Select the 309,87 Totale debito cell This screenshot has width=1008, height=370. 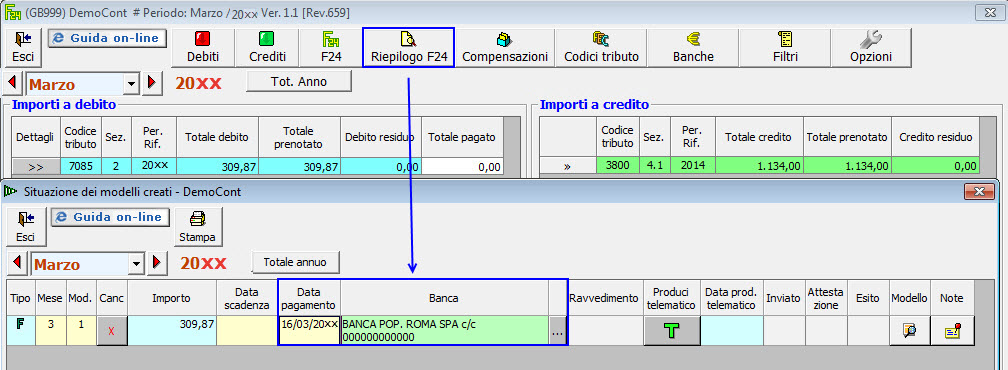click(x=217, y=166)
